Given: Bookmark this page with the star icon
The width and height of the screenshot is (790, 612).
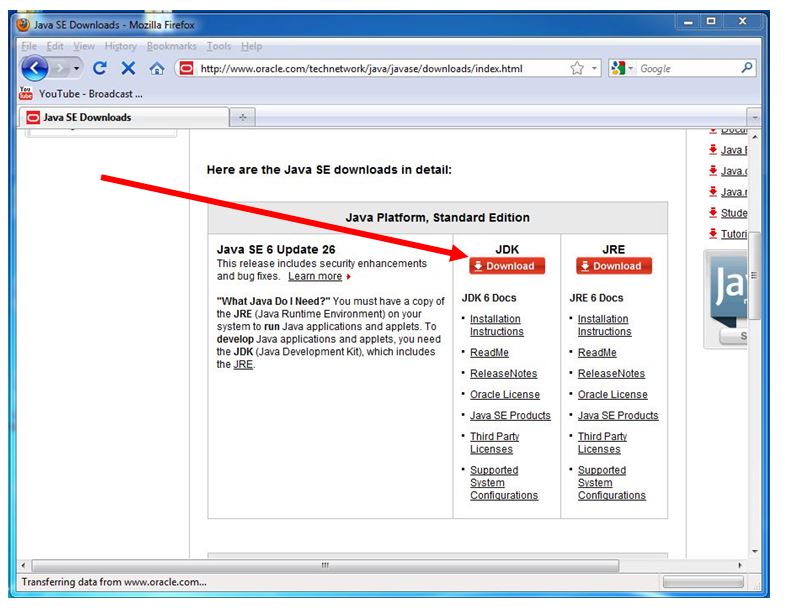Looking at the screenshot, I should 577,69.
